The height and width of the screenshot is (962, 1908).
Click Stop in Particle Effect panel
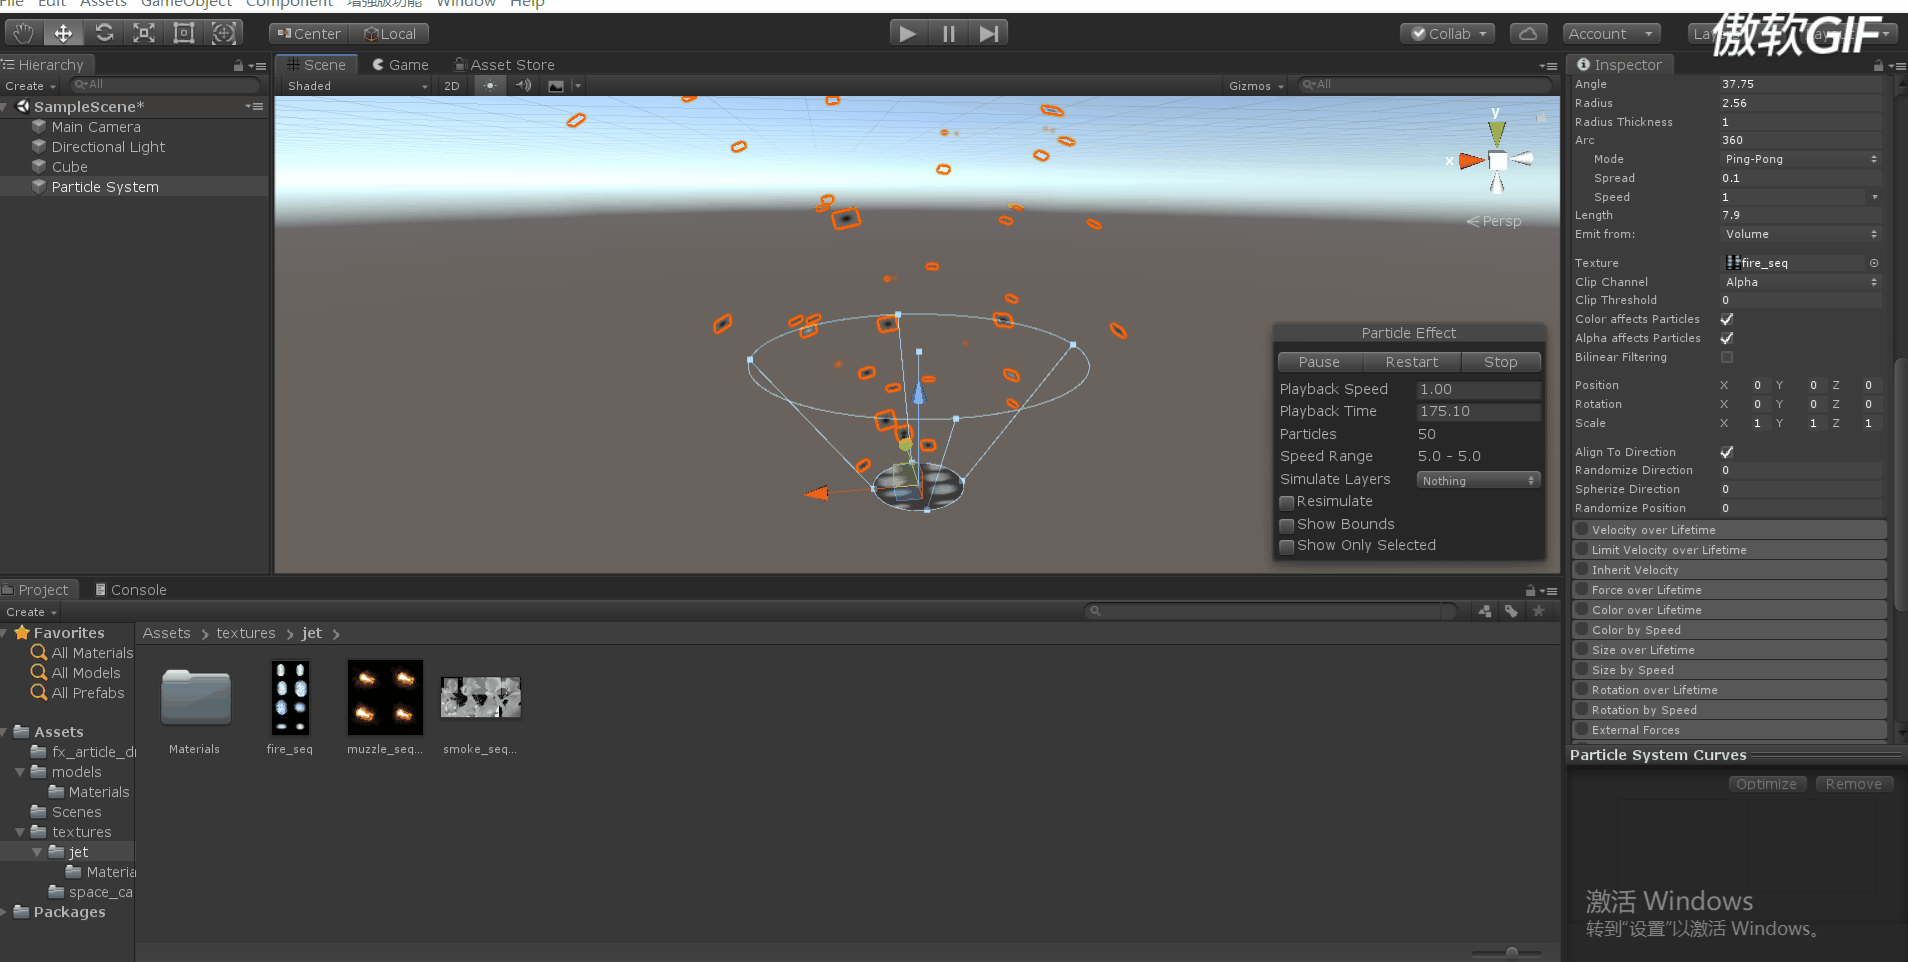pyautogui.click(x=1500, y=362)
